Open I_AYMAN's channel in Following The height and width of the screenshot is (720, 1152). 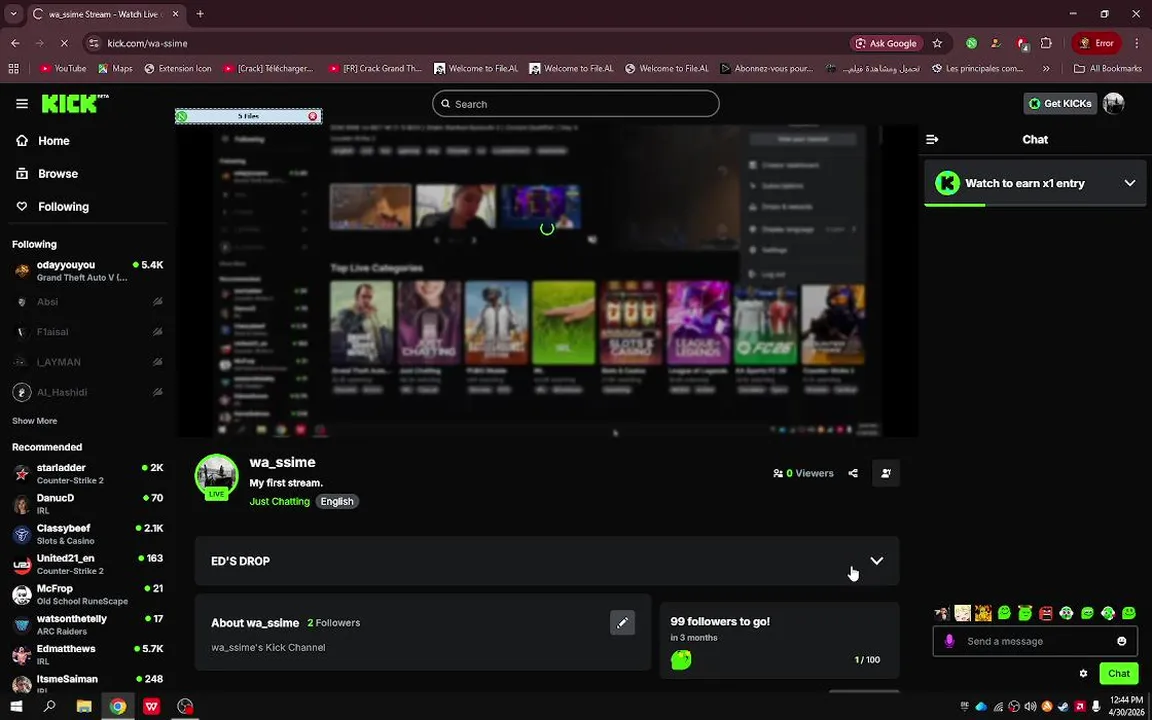pyautogui.click(x=88, y=362)
